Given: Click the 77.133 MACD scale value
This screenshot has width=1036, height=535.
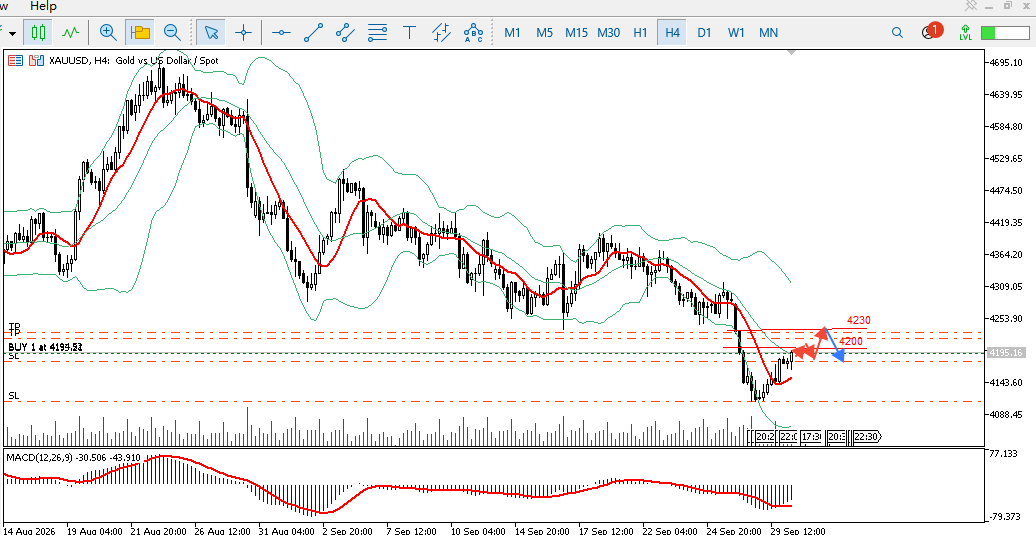Looking at the screenshot, I should (1005, 454).
